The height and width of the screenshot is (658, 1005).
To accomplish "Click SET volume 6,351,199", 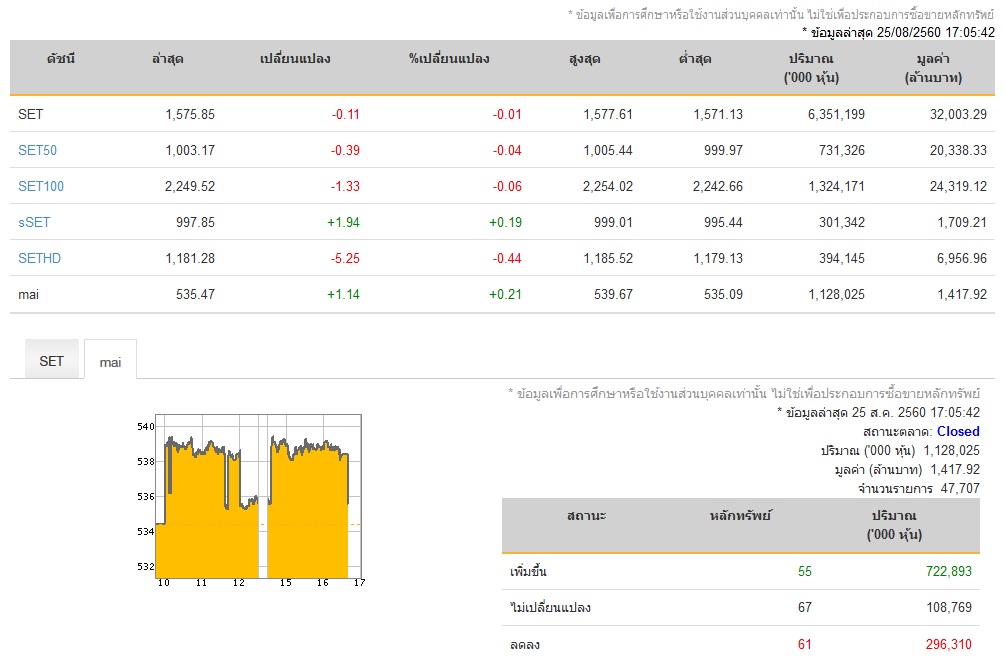I will tap(836, 114).
